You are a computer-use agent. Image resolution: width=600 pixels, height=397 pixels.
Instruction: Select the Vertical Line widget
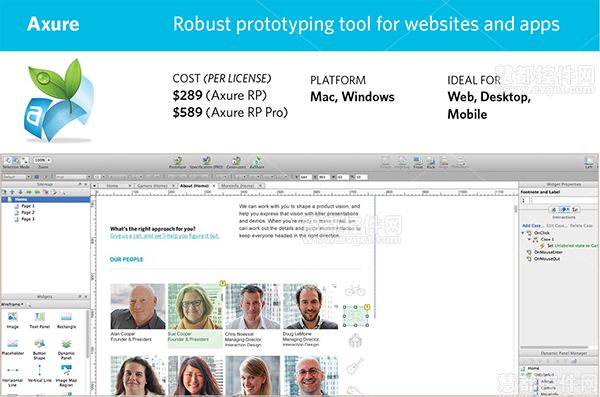click(39, 373)
